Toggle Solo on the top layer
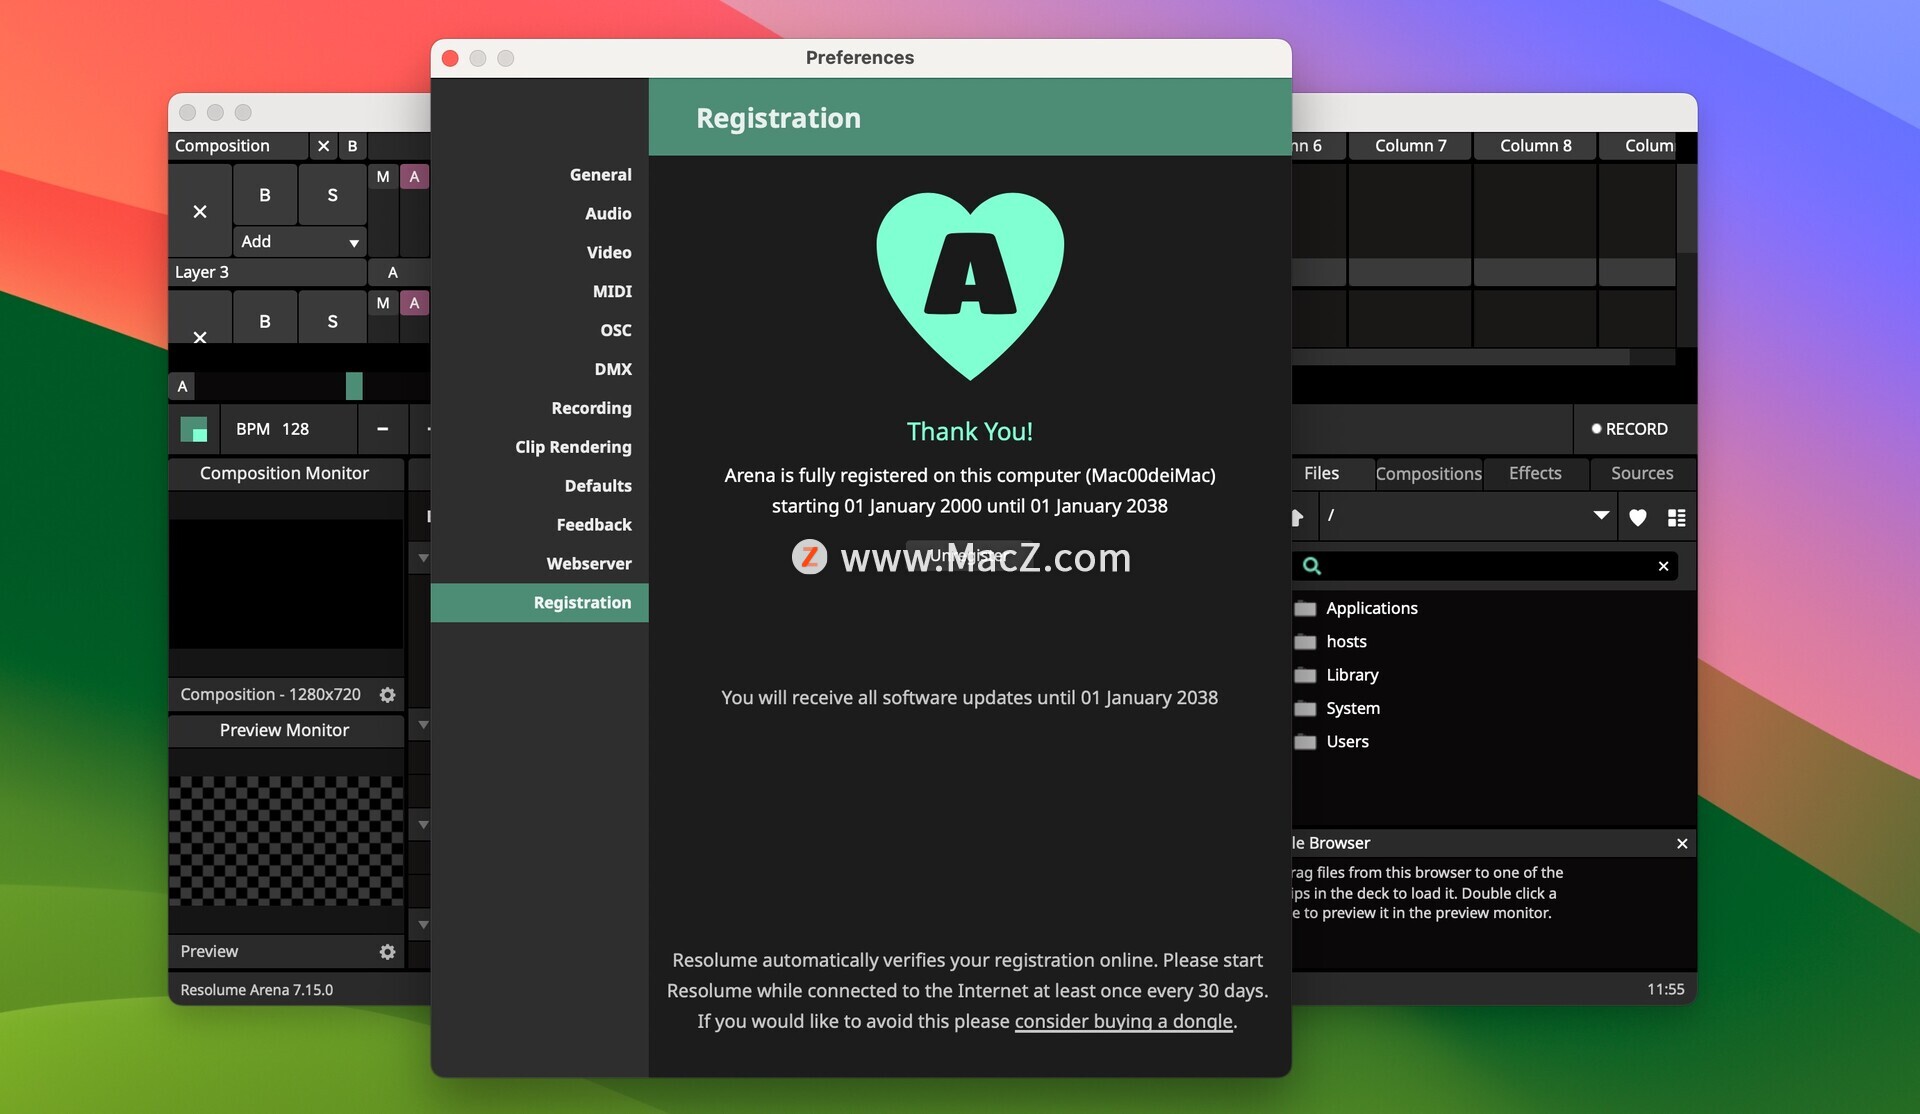Screen dimensions: 1920x1114 coord(333,195)
